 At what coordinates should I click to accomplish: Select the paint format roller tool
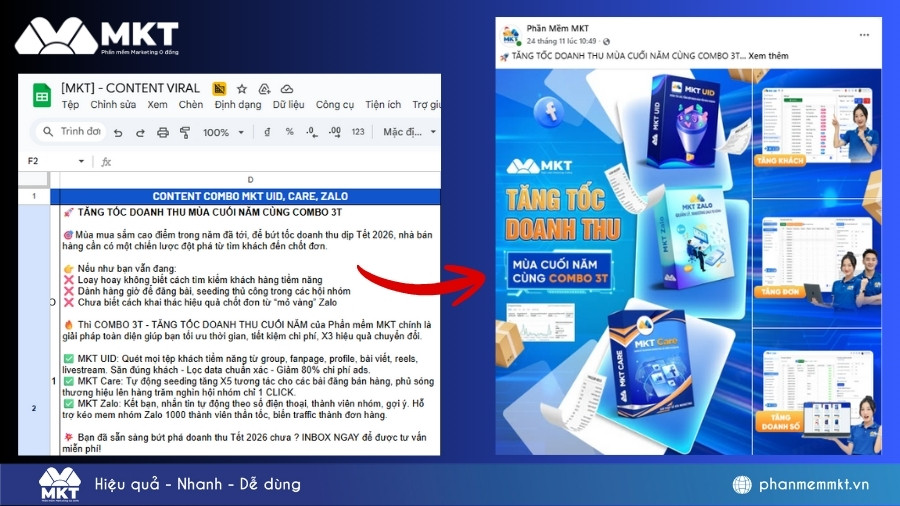click(185, 133)
